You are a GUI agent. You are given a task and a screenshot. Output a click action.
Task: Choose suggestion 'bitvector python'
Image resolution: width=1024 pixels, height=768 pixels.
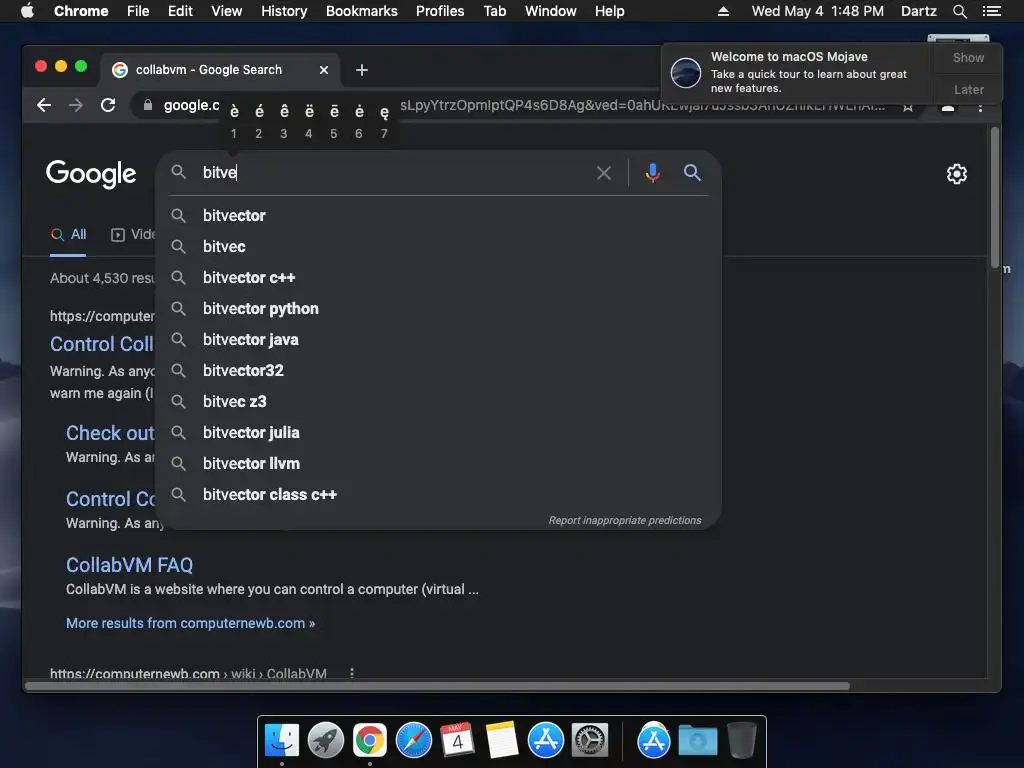tap(439, 309)
